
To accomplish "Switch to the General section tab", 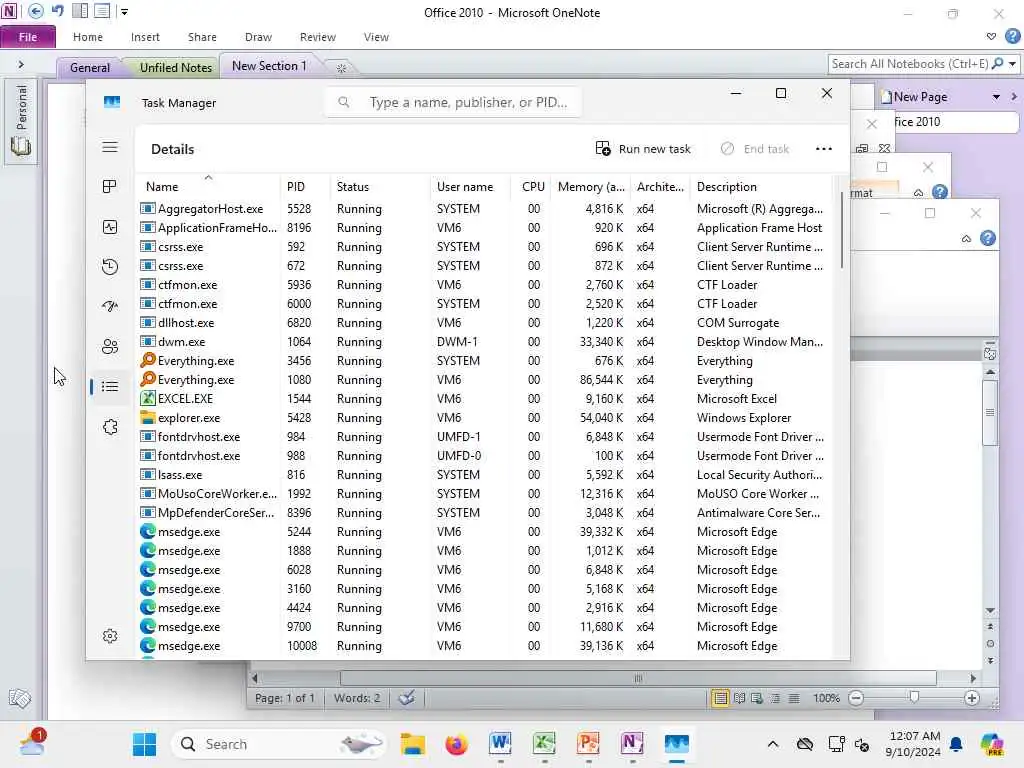I will [x=90, y=67].
